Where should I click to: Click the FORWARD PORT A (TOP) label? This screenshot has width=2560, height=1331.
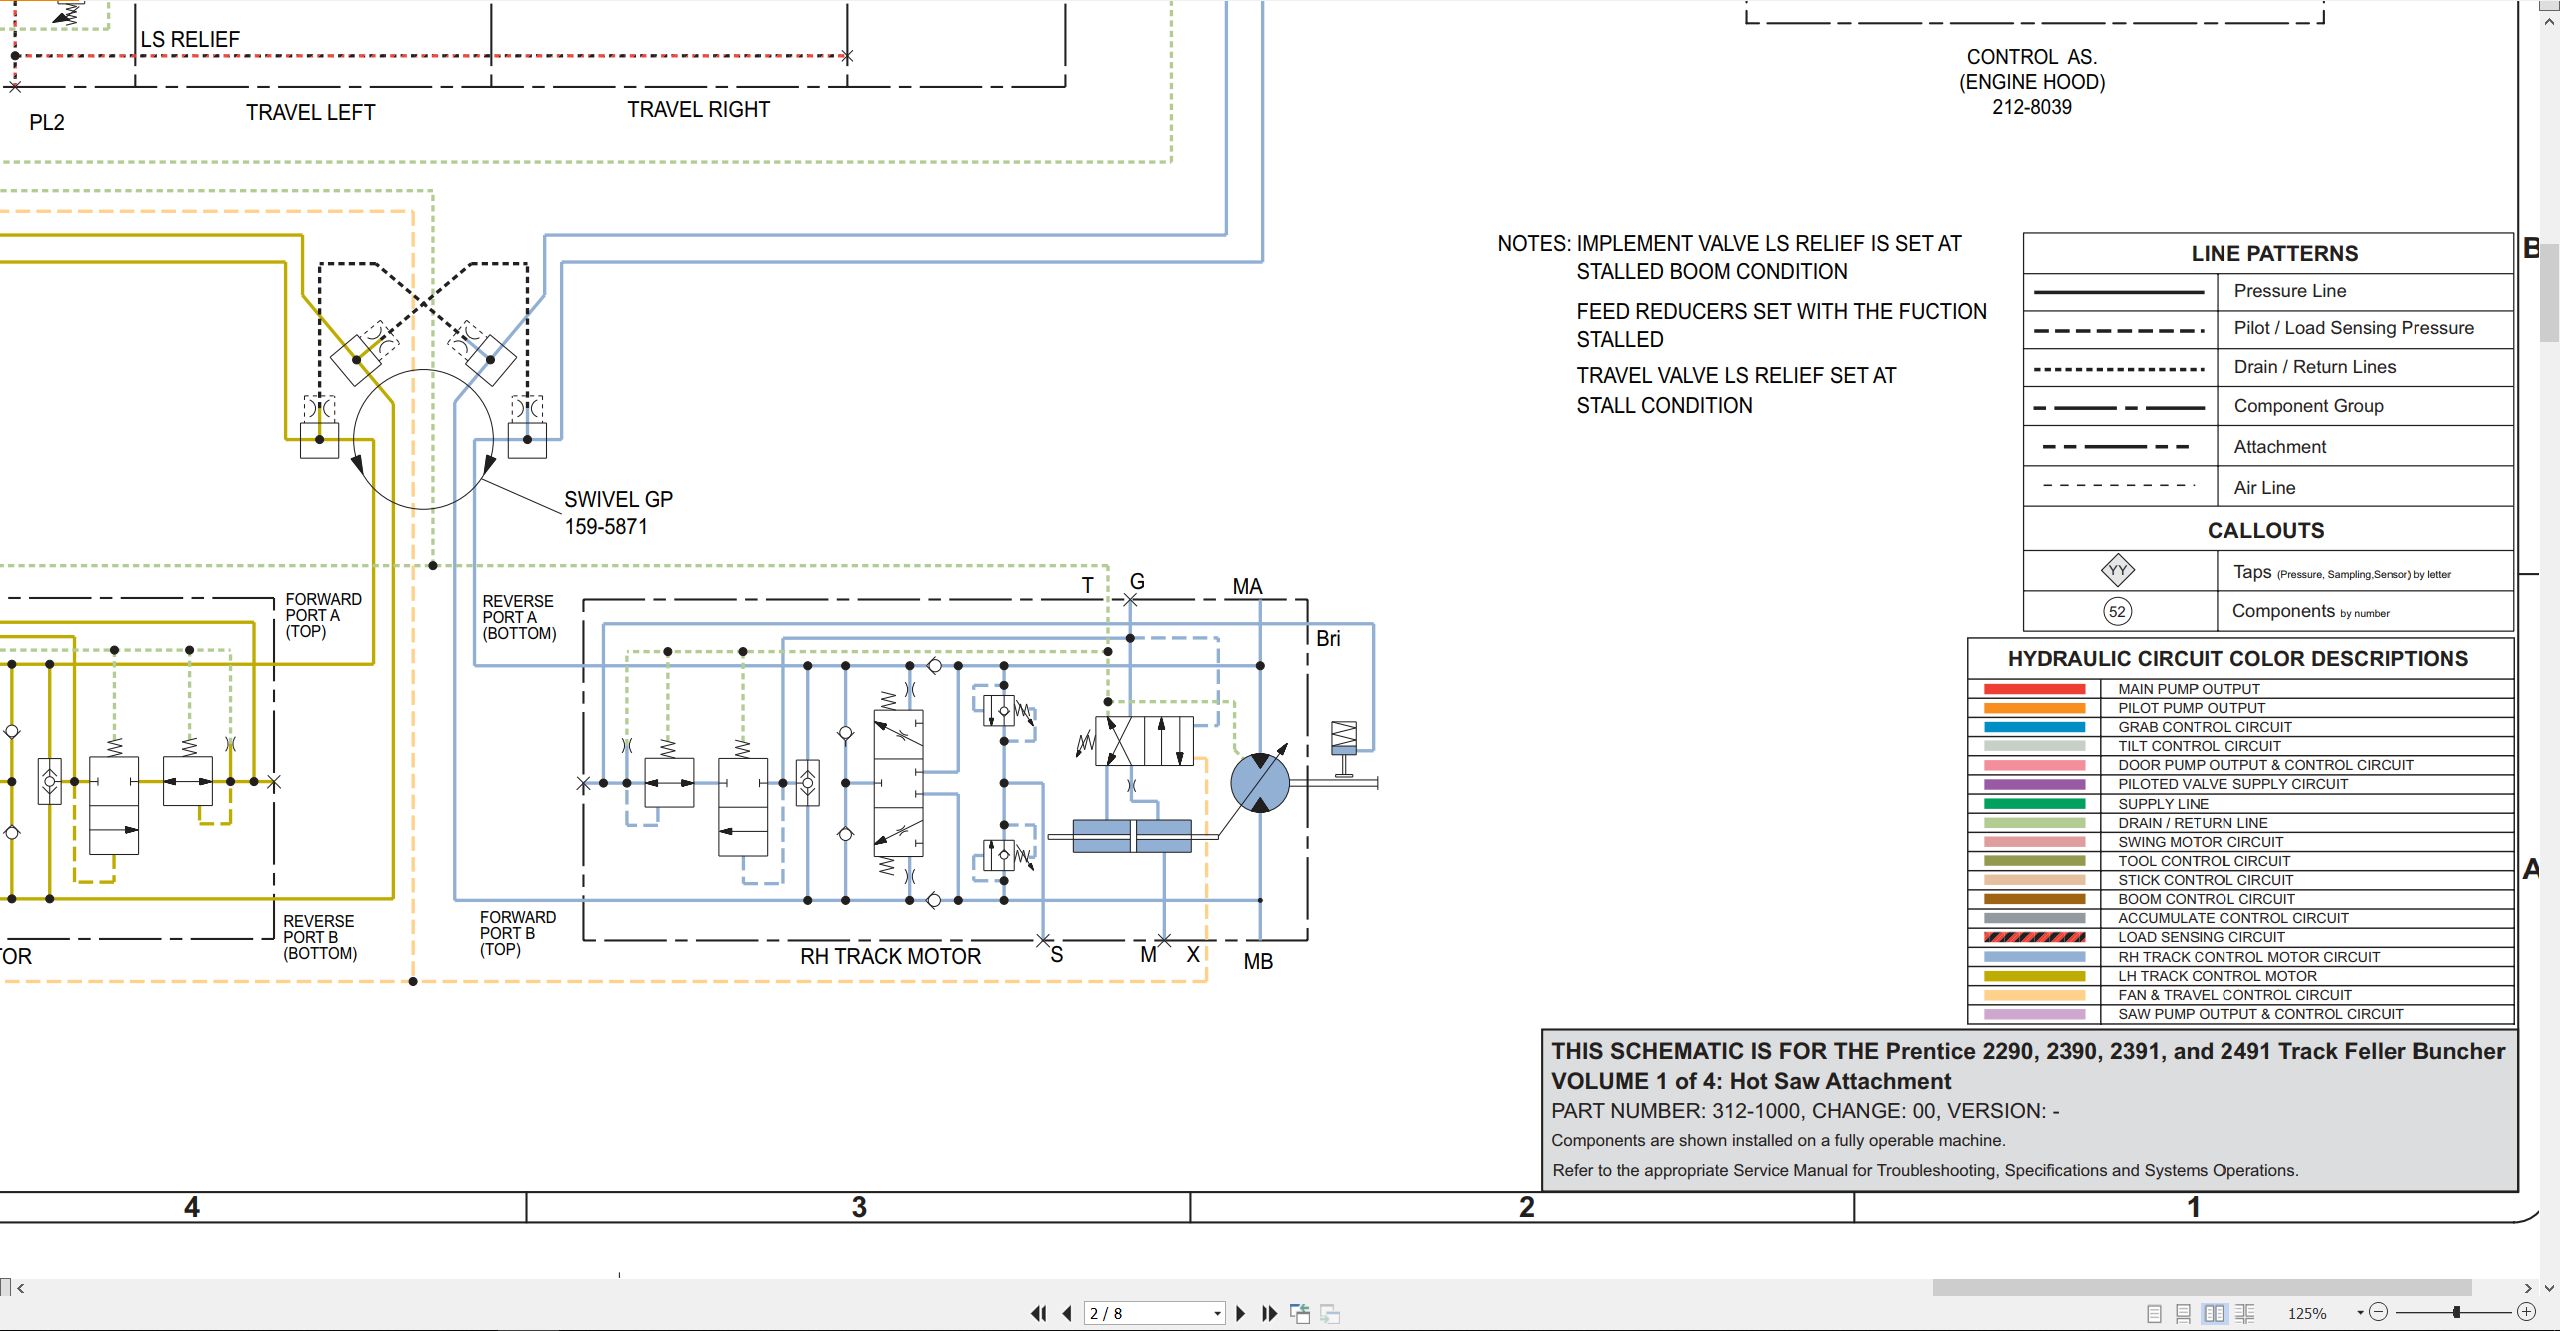(x=323, y=615)
